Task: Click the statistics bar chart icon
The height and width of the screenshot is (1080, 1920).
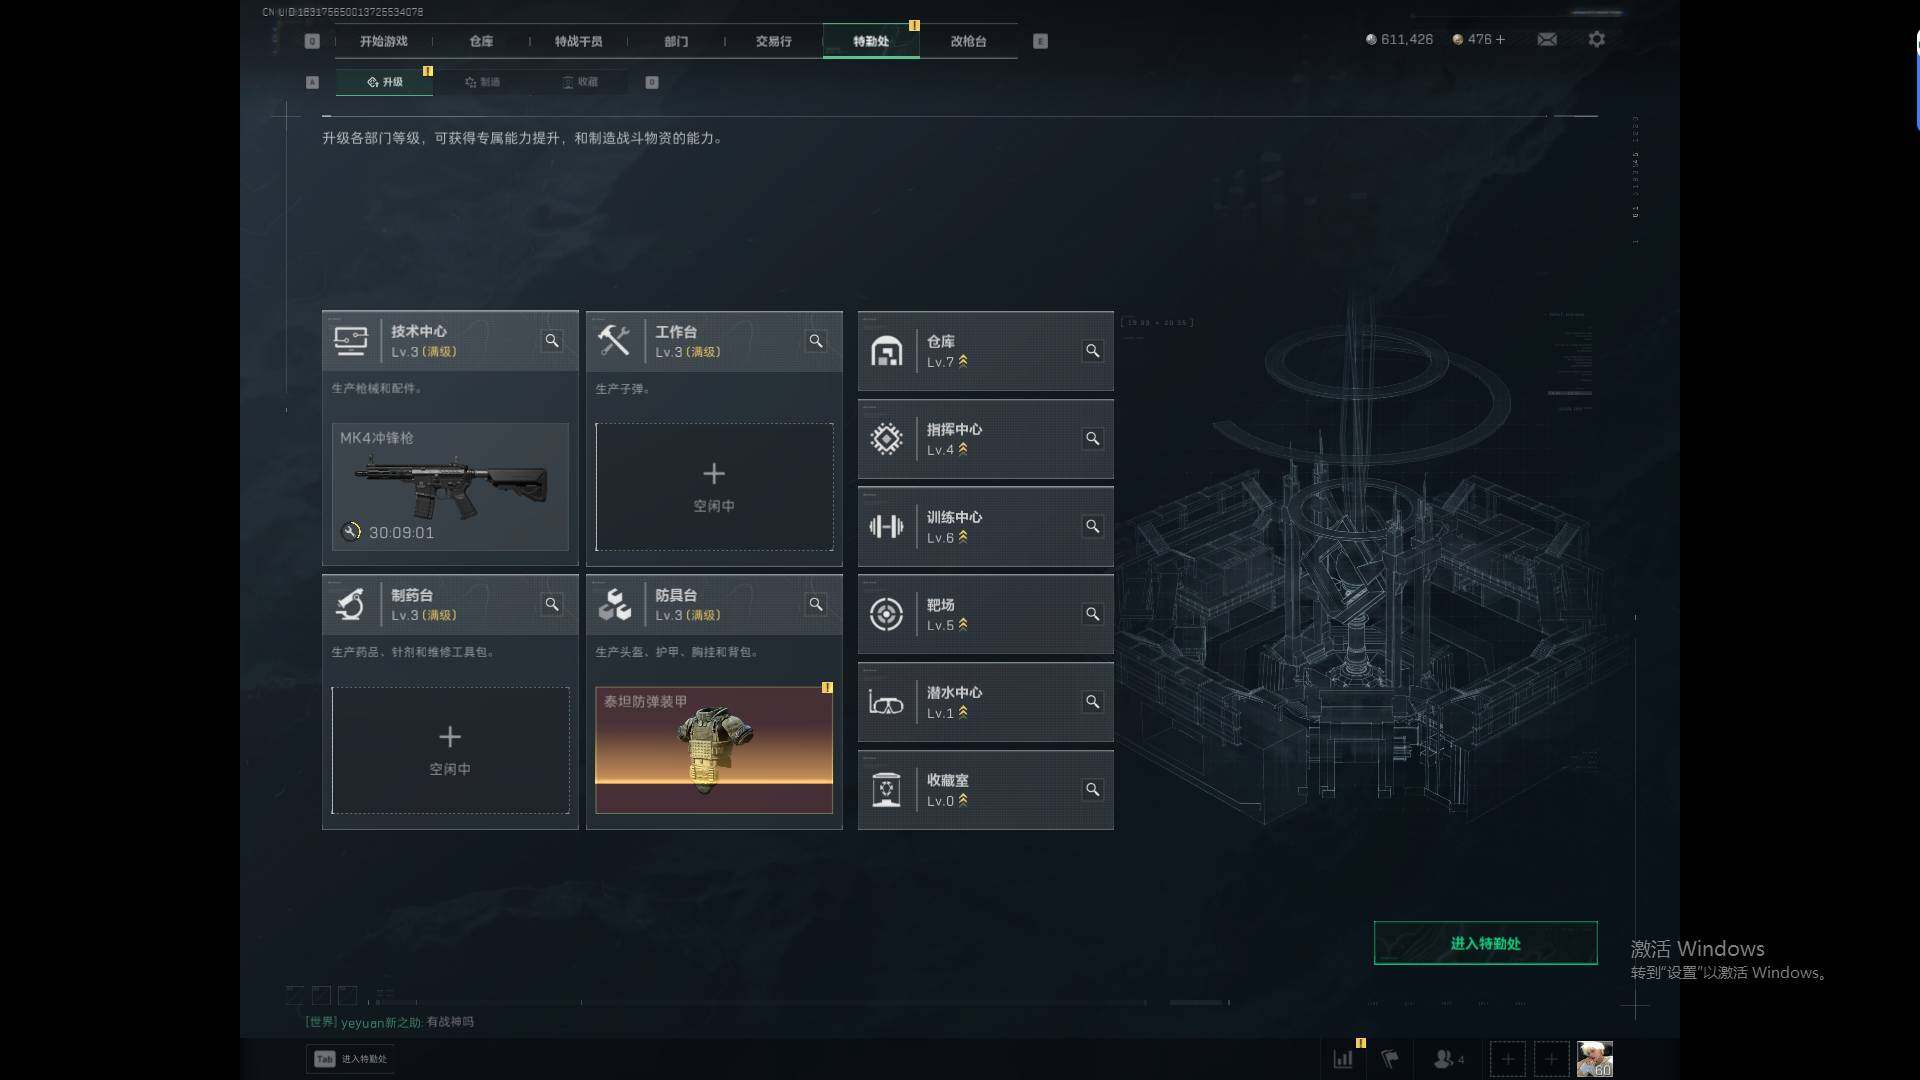Action: tap(1343, 1058)
